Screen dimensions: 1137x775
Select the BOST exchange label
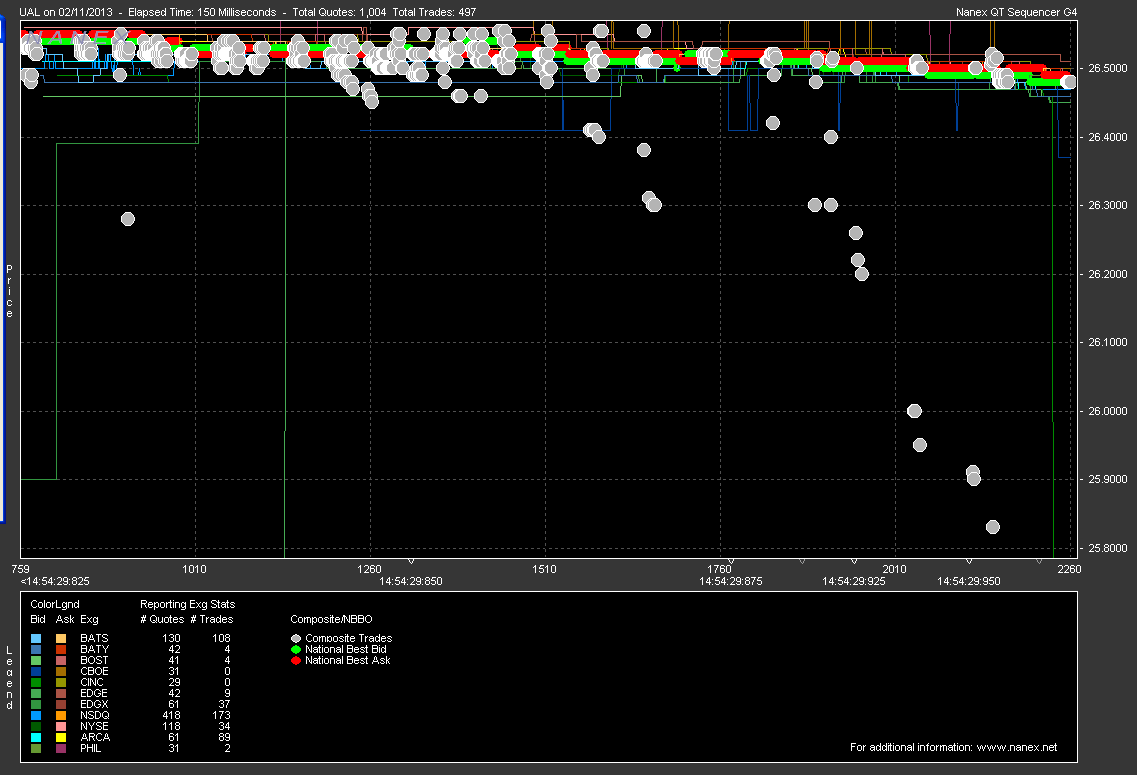click(x=94, y=660)
